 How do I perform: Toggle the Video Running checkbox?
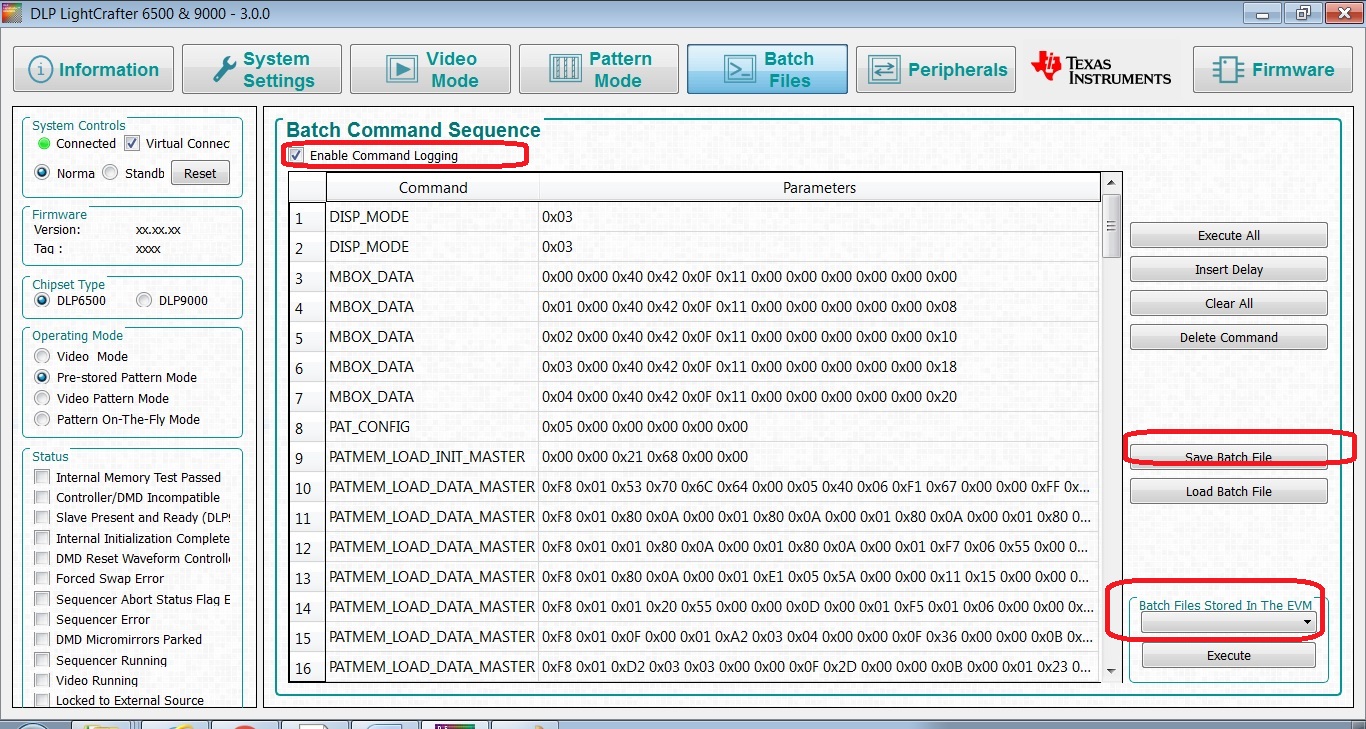[42, 680]
